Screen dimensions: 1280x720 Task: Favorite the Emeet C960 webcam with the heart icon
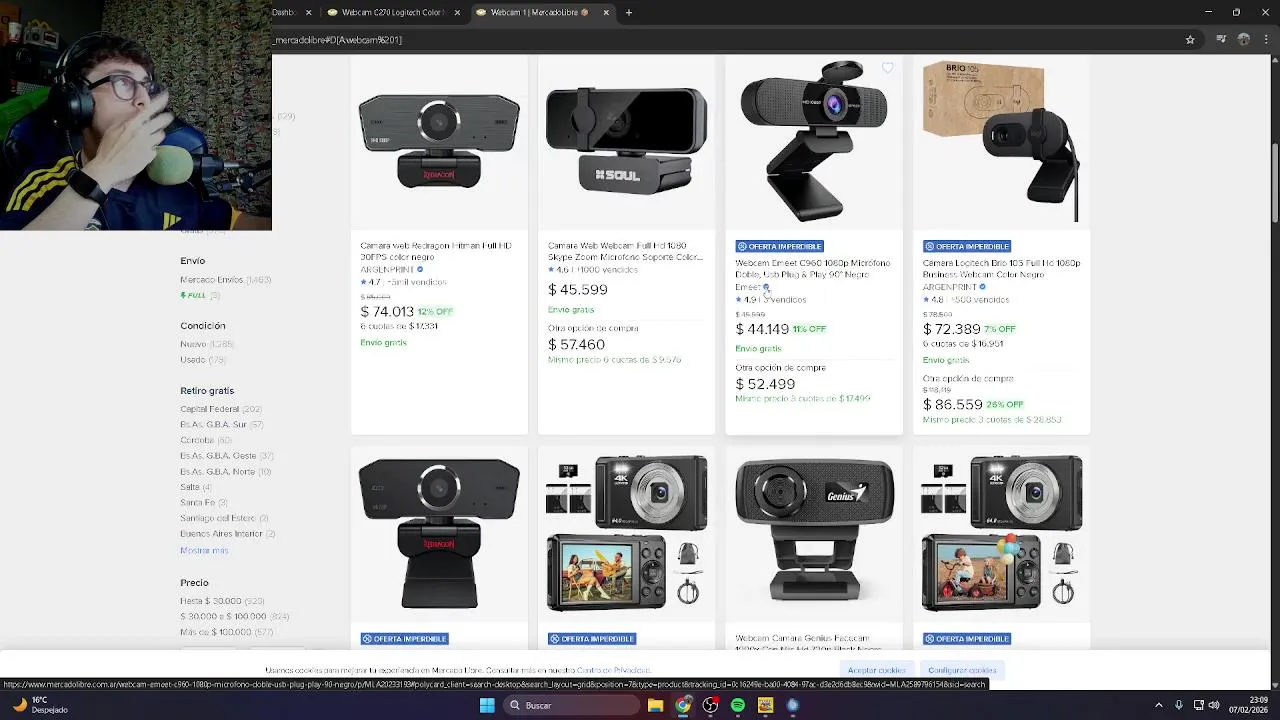click(x=888, y=68)
